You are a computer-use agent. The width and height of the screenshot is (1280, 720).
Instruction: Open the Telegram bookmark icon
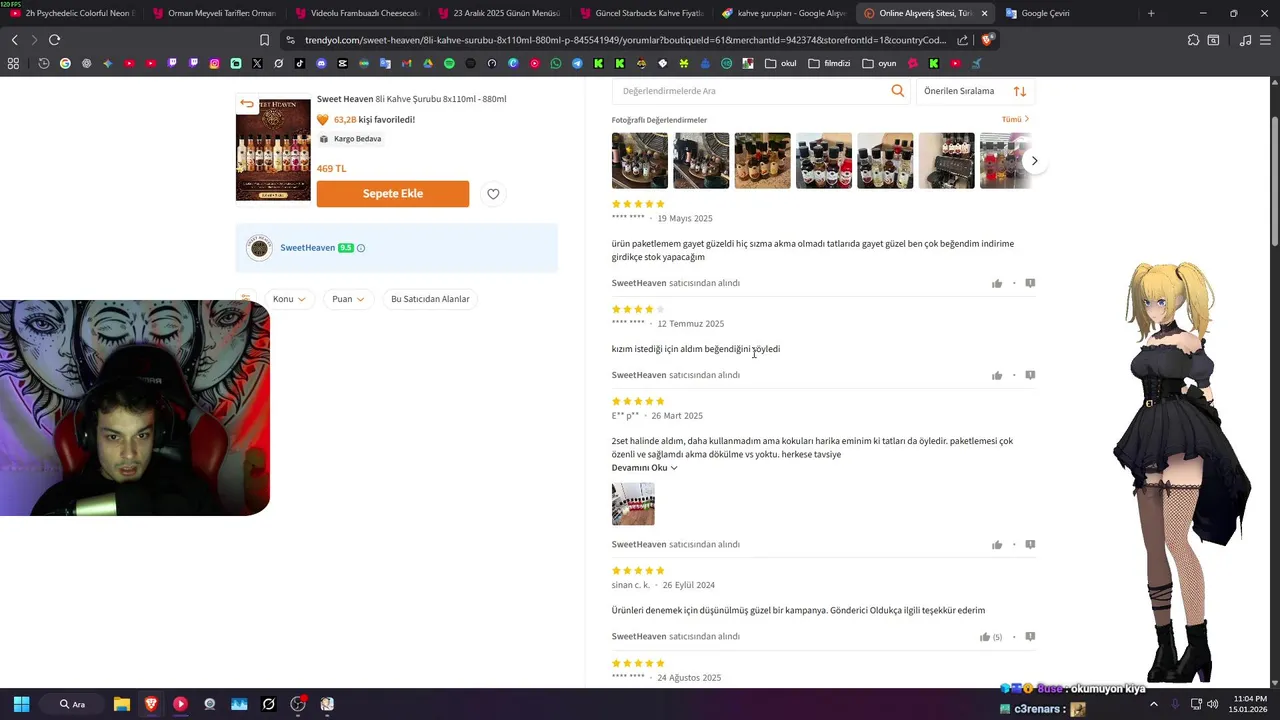pyautogui.click(x=577, y=63)
